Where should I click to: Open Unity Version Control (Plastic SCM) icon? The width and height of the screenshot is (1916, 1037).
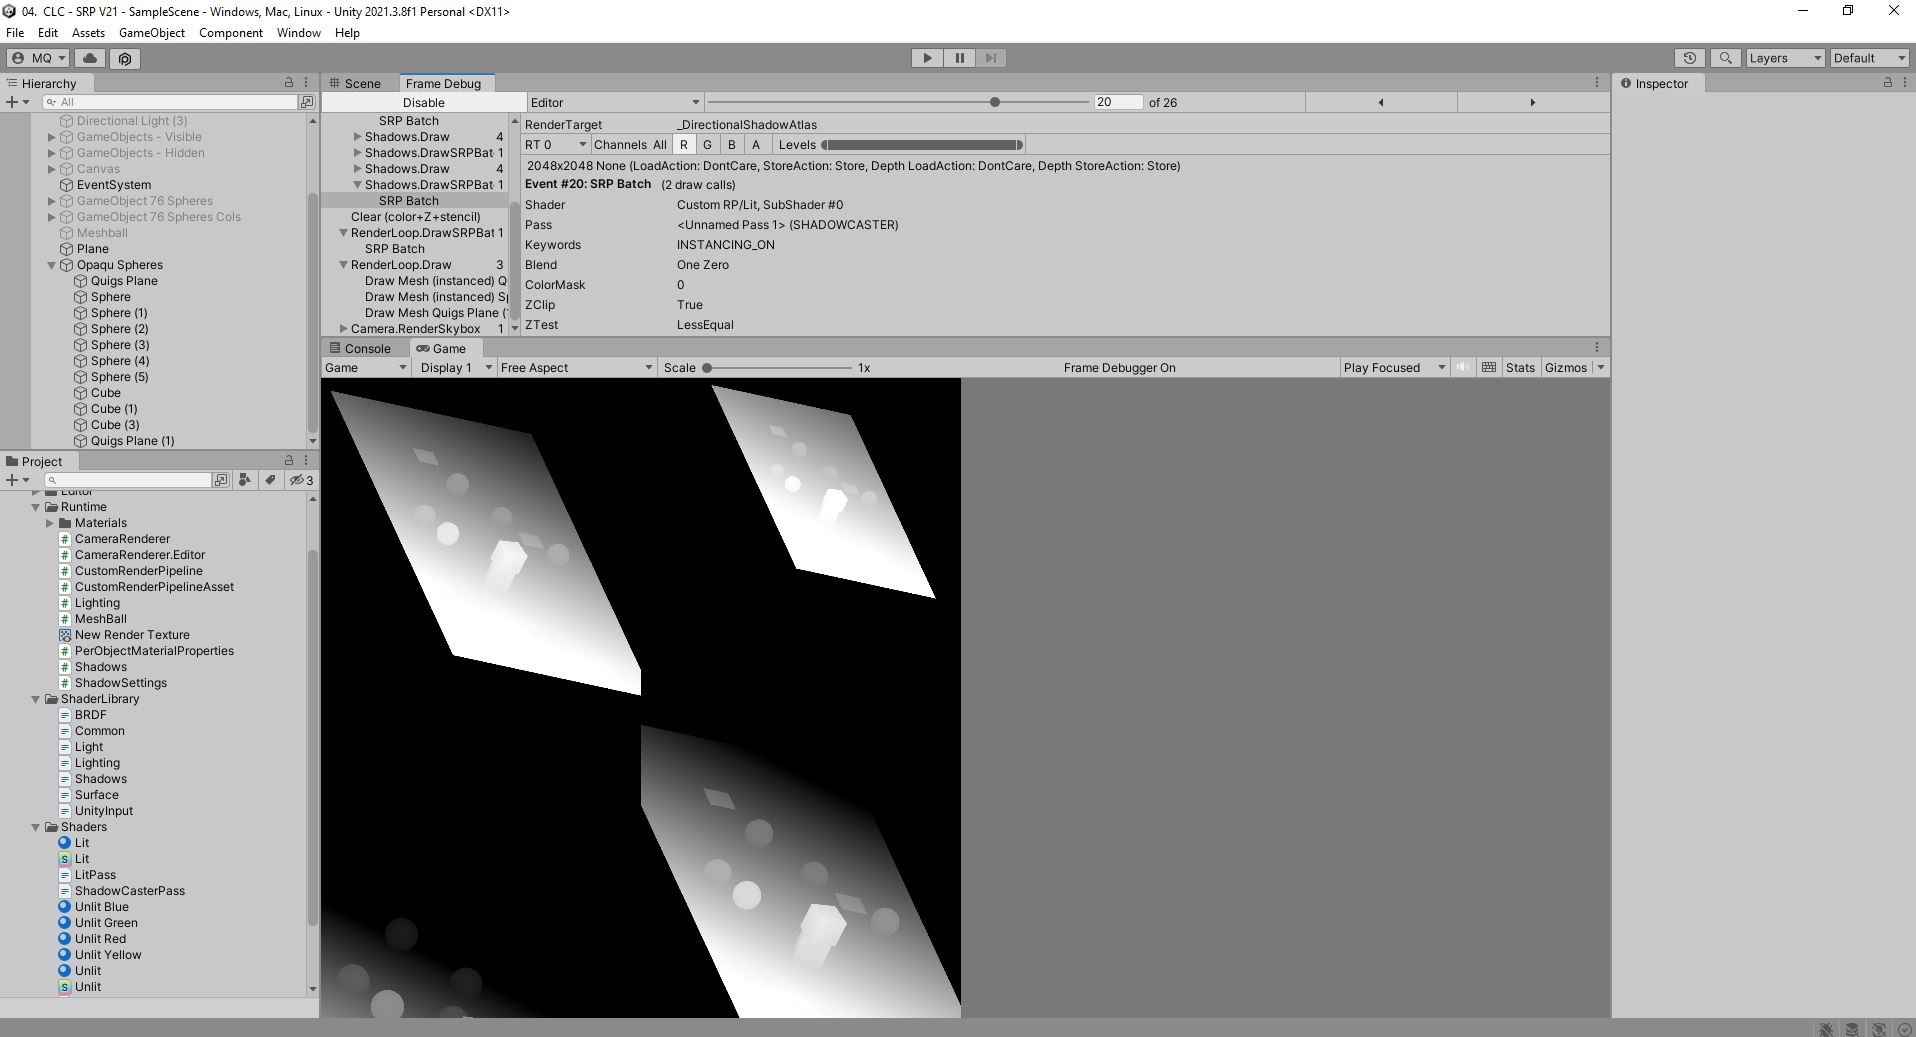pyautogui.click(x=124, y=58)
